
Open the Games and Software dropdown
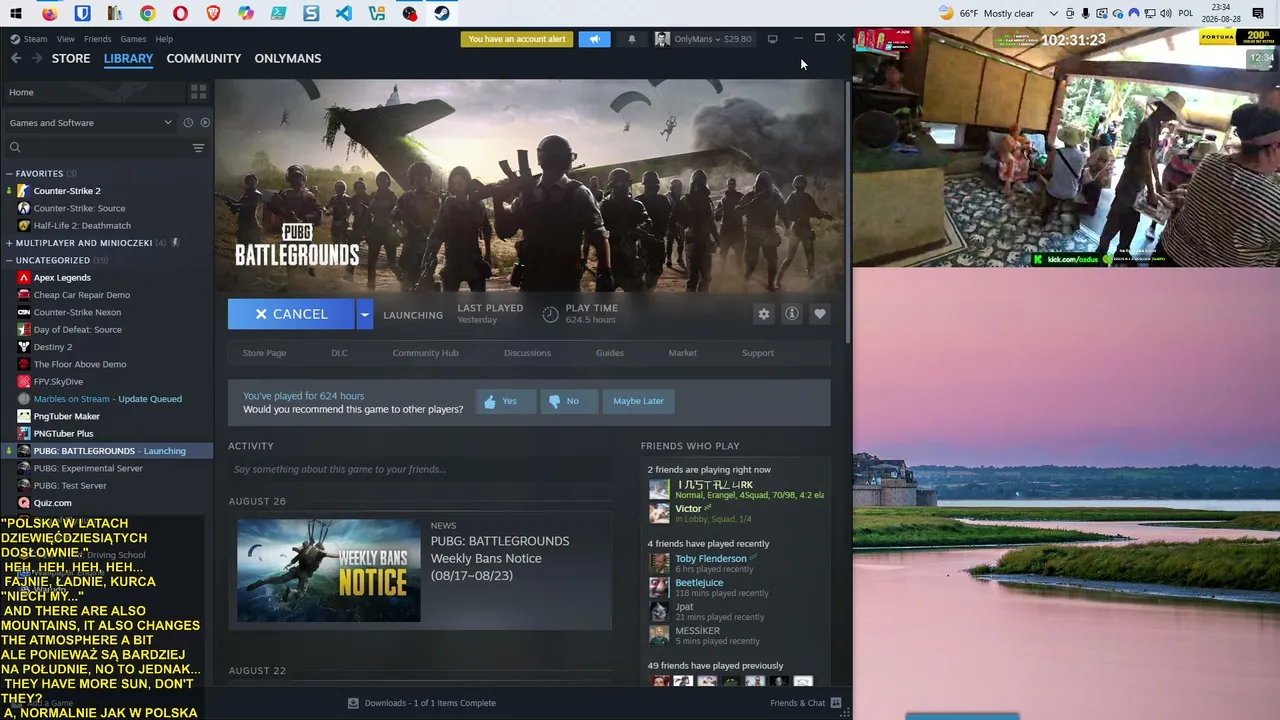[90, 123]
